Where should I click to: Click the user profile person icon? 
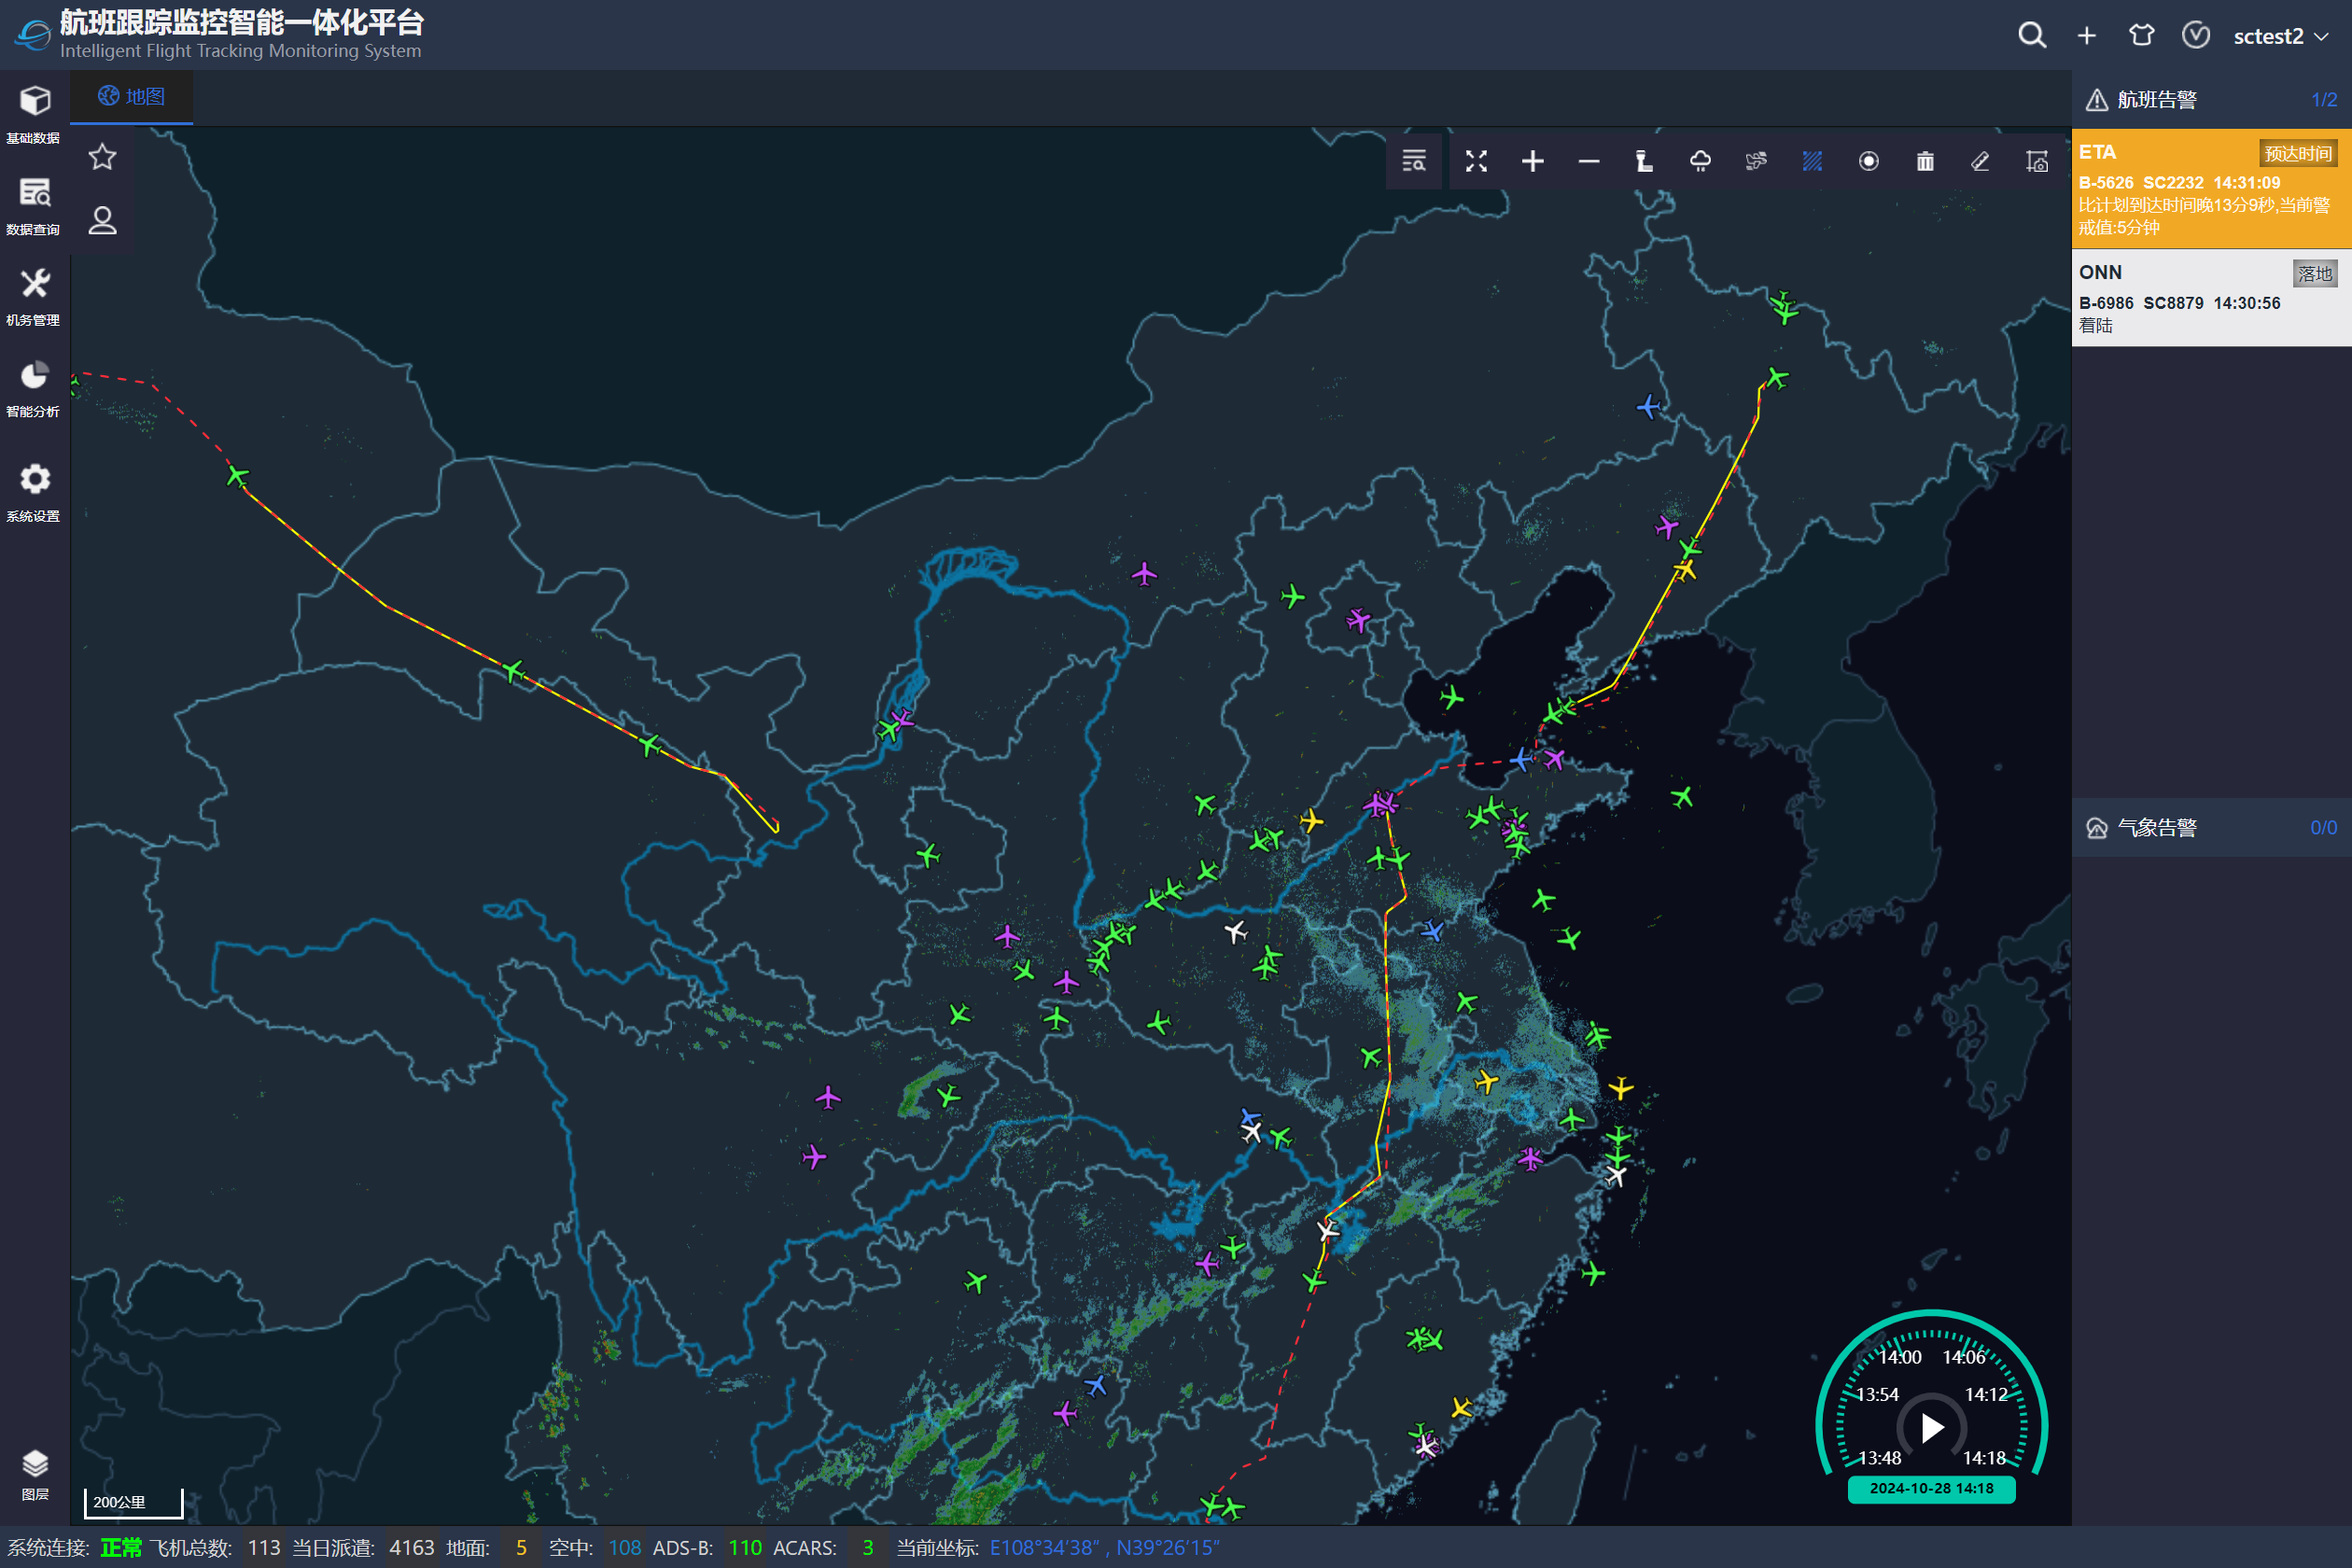pyautogui.click(x=102, y=220)
